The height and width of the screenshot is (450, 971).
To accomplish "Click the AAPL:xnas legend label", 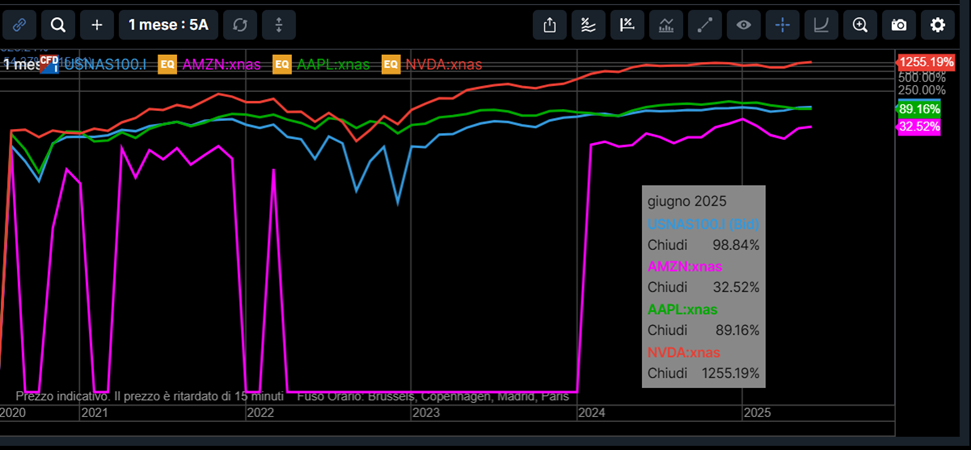I will (333, 64).
